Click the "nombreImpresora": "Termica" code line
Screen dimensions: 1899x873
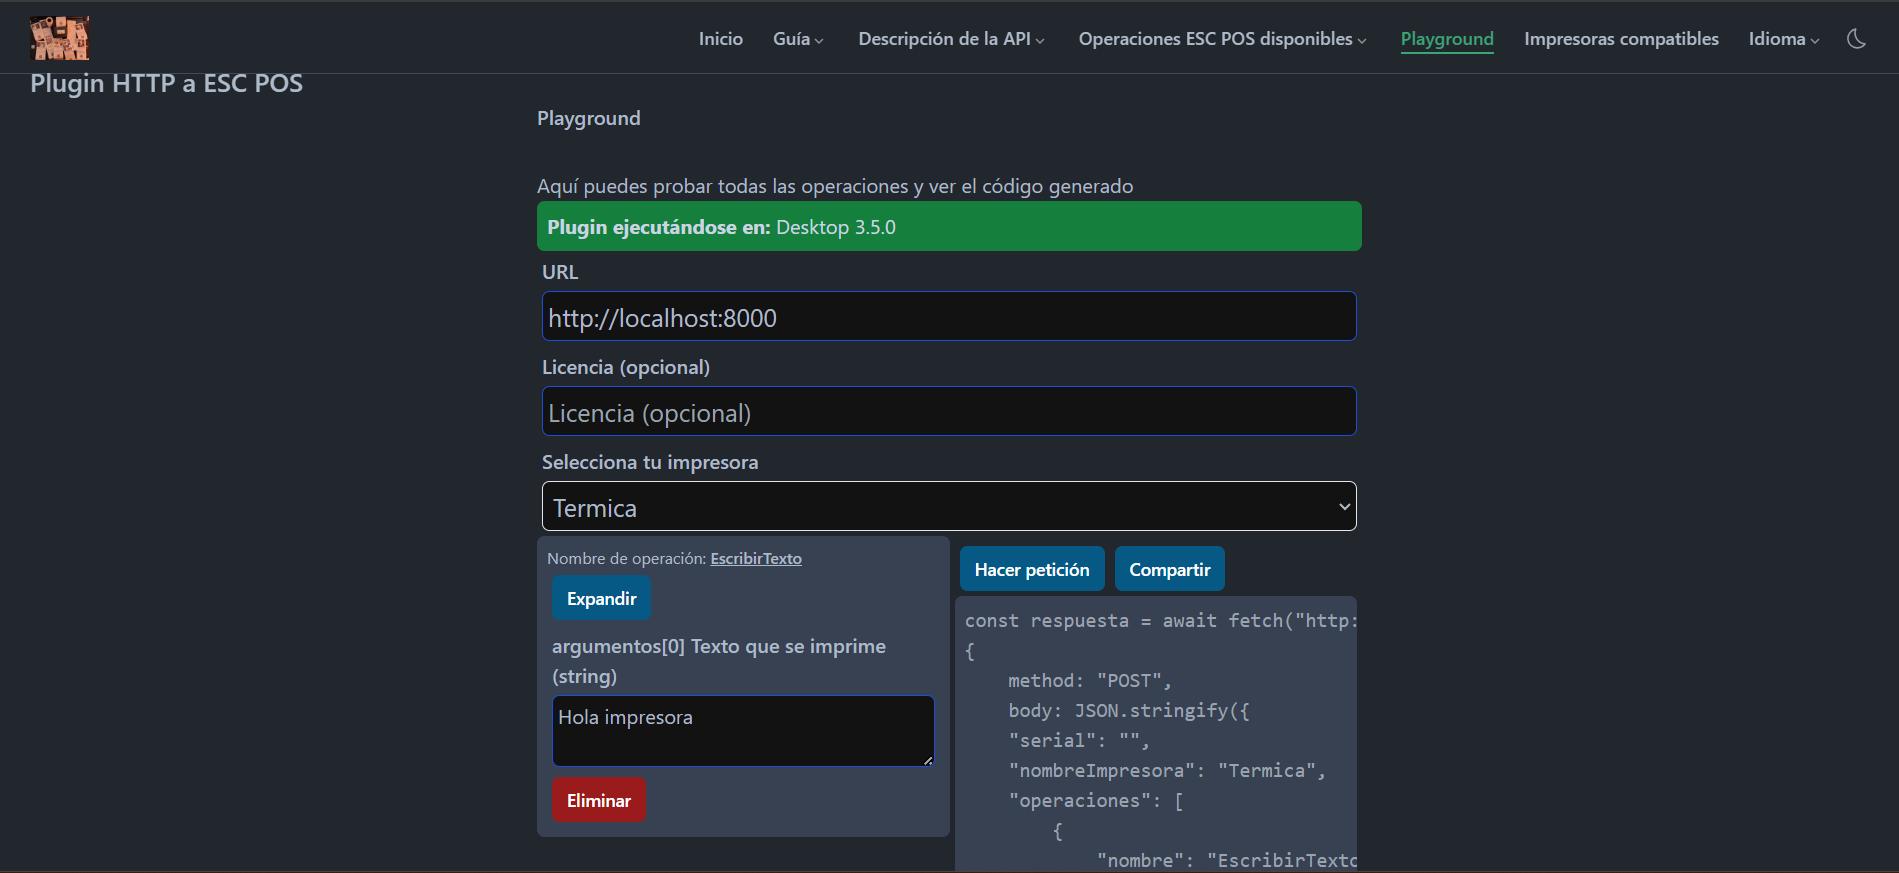point(1167,771)
